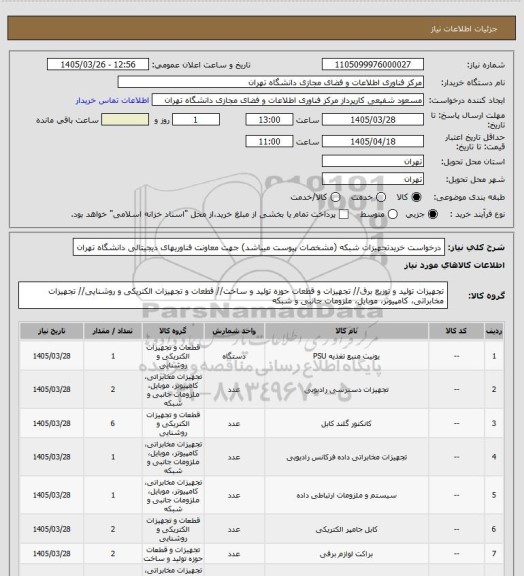This screenshot has height=576, width=524.
Task: Select the جزیی purchase type radio
Action: [433, 214]
